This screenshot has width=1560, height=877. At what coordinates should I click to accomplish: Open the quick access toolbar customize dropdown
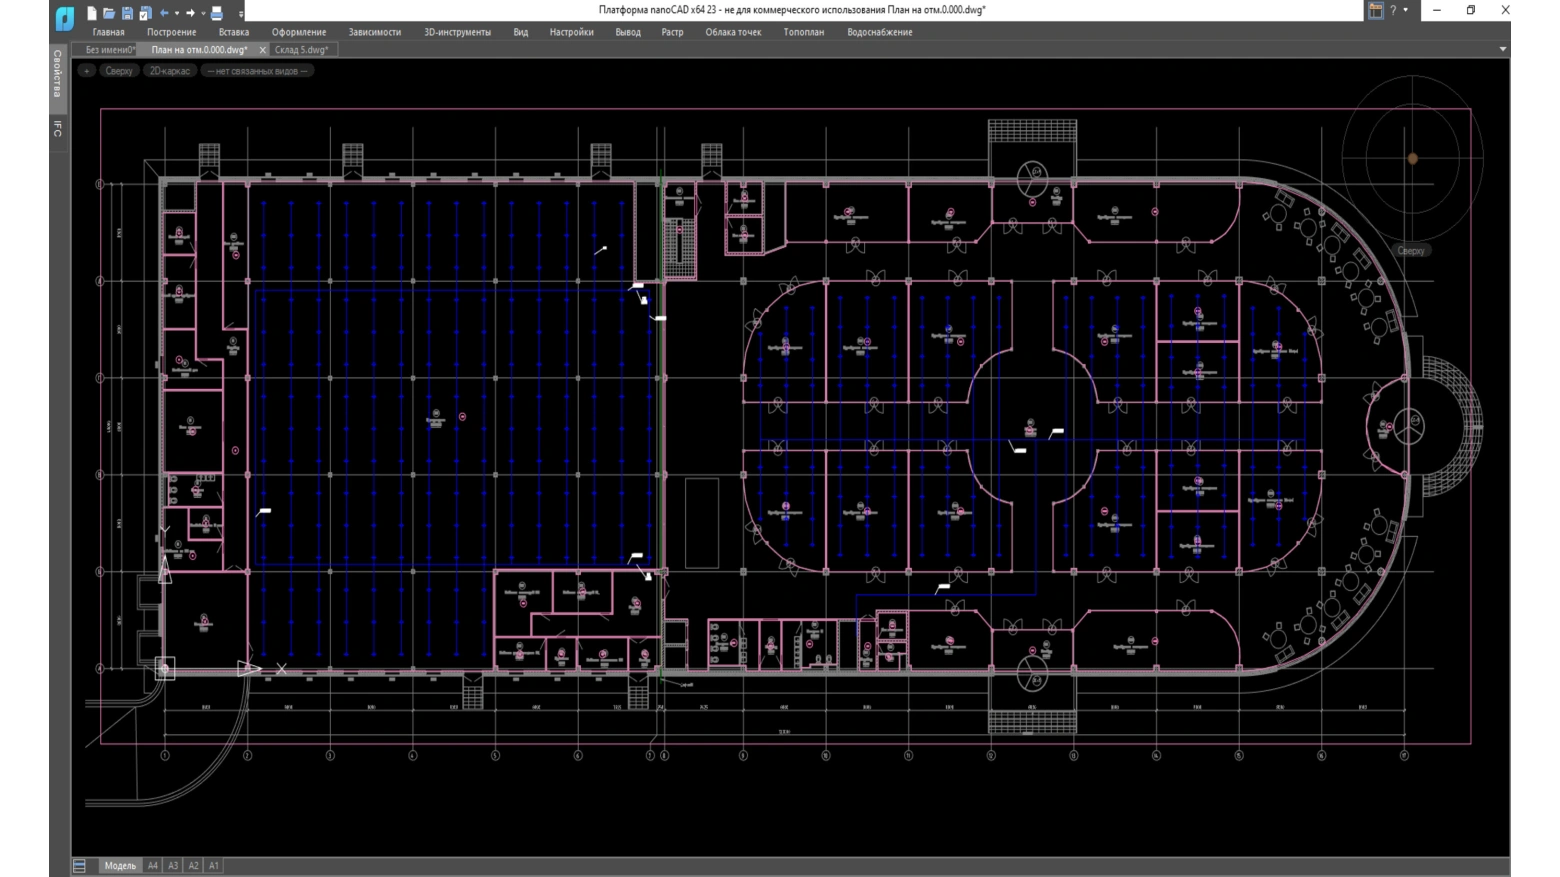click(241, 14)
